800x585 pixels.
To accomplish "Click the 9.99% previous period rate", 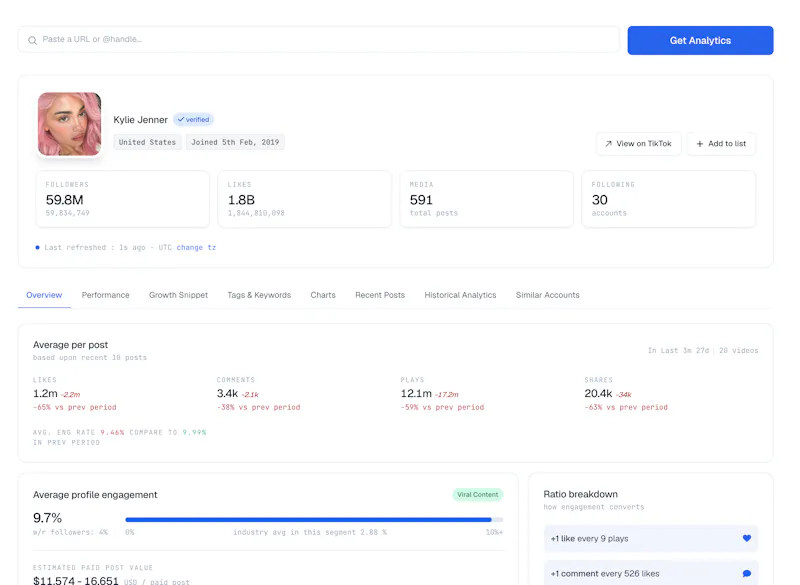I will pyautogui.click(x=194, y=432).
